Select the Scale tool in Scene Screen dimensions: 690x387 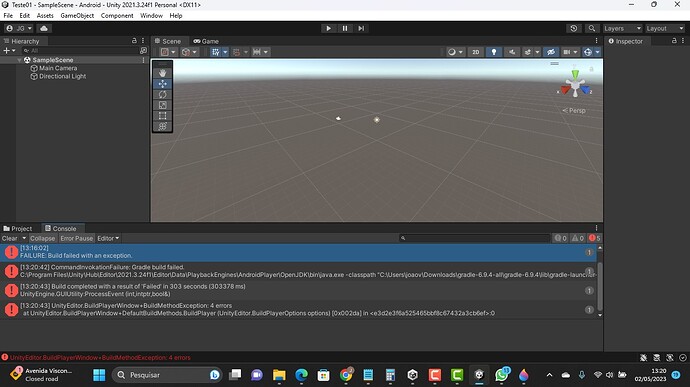pyautogui.click(x=162, y=105)
